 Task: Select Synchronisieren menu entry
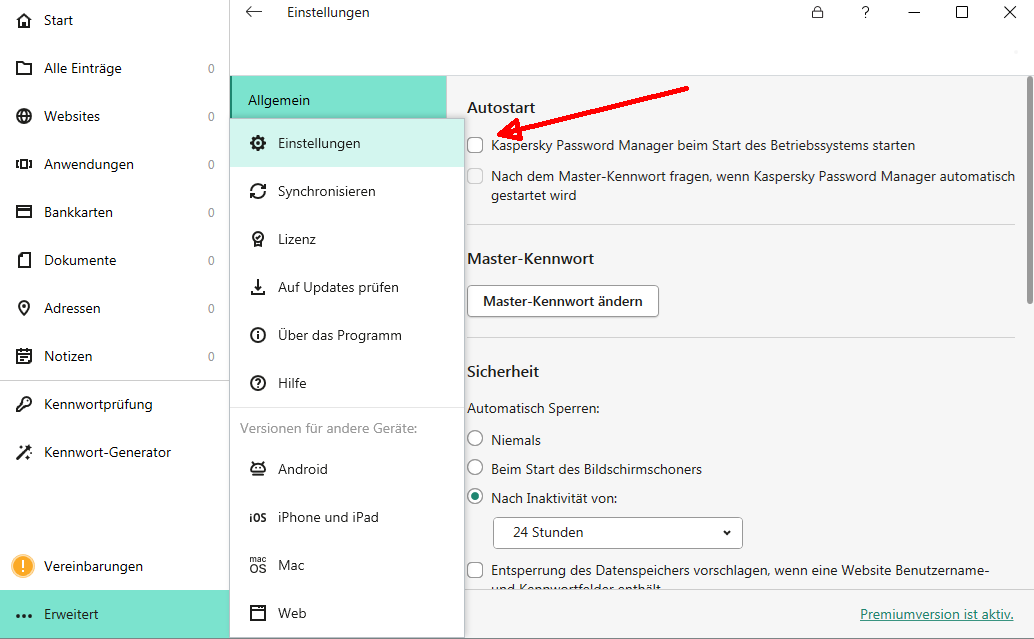point(347,191)
